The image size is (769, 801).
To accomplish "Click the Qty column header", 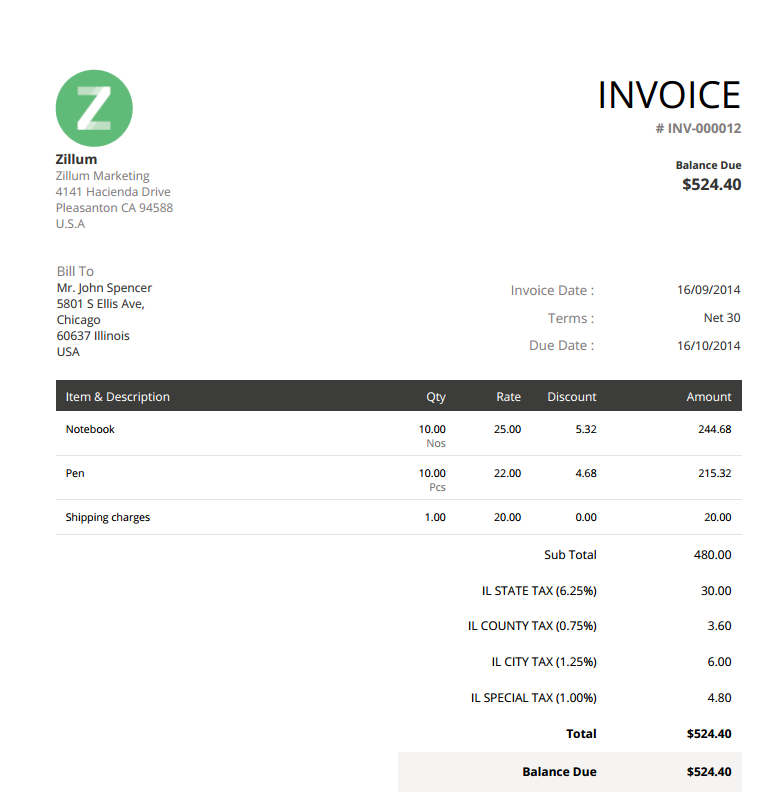I will [436, 397].
